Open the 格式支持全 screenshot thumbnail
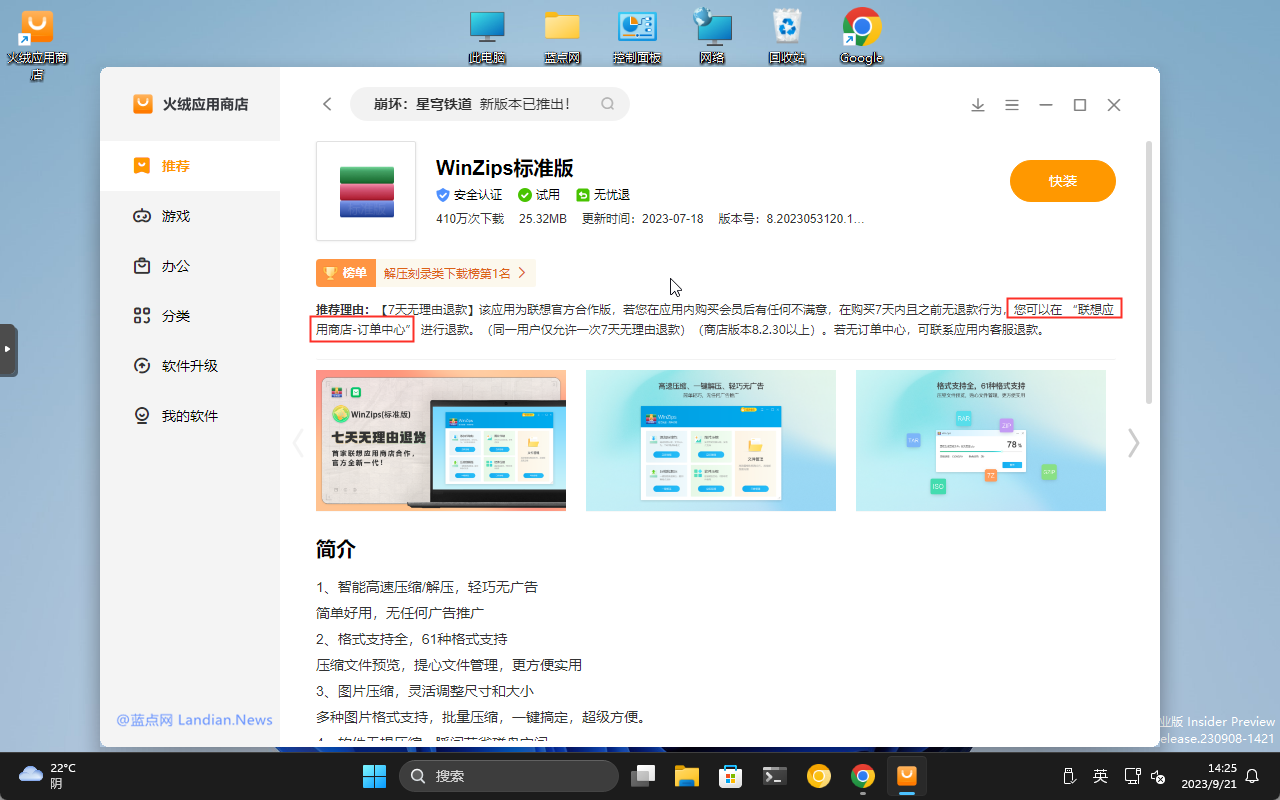Image resolution: width=1280 pixels, height=800 pixels. point(981,440)
